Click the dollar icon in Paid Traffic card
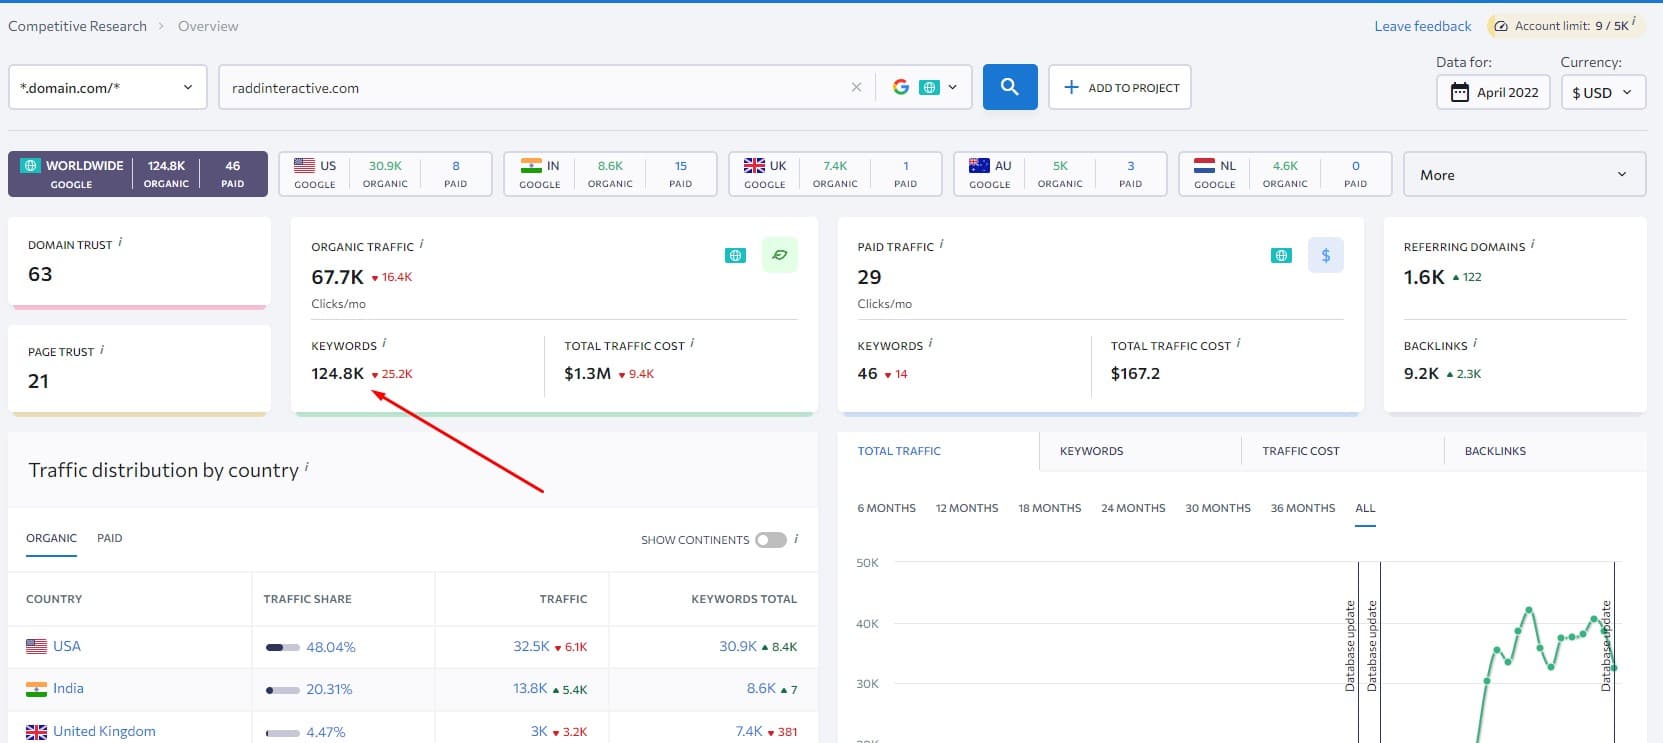This screenshot has height=743, width=1663. (x=1325, y=255)
